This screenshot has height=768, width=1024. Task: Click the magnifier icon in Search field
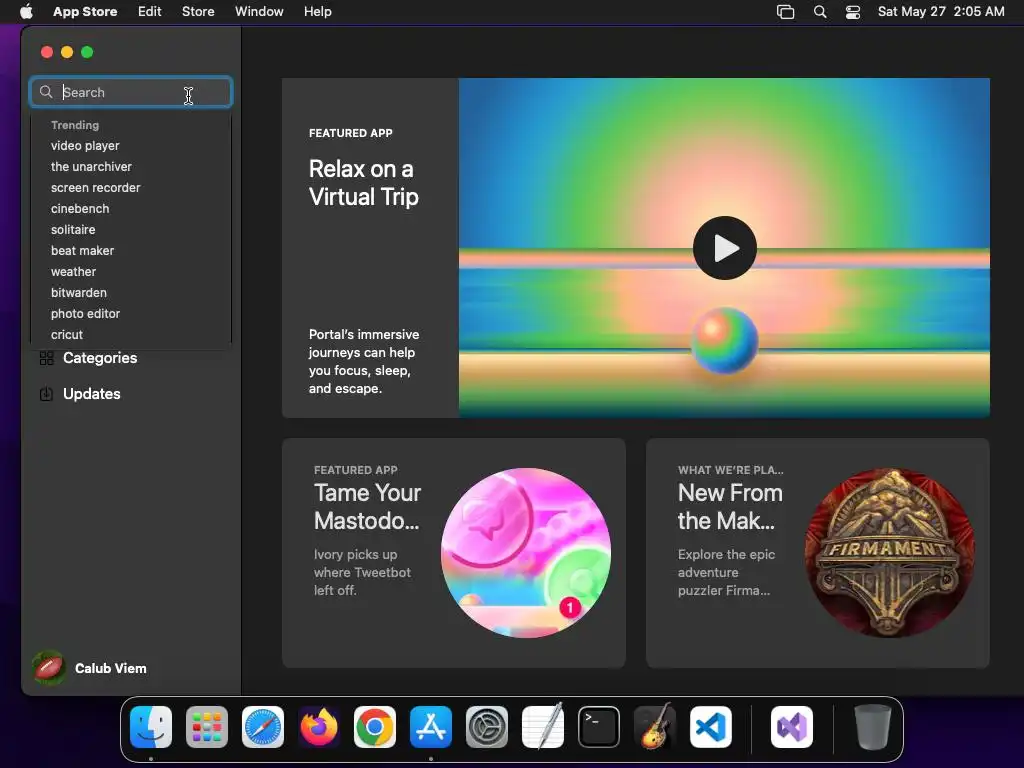tap(46, 92)
